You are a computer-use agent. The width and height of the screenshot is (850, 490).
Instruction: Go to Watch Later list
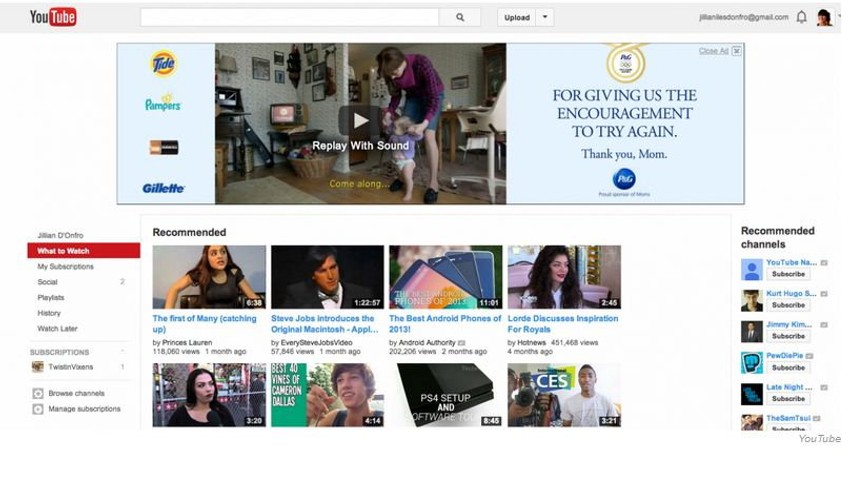tap(58, 328)
